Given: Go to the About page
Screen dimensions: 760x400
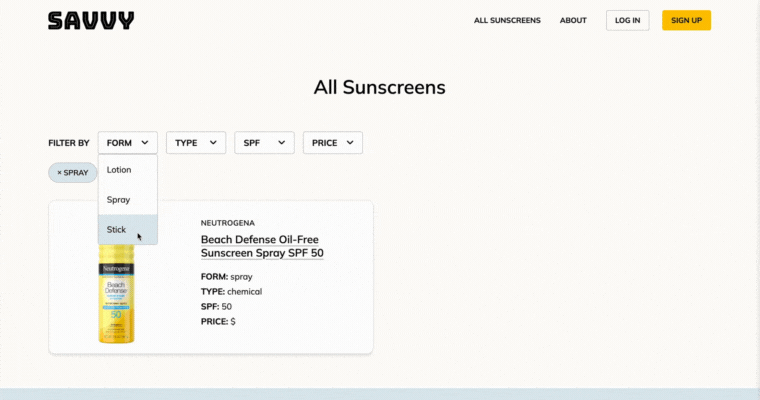Looking at the screenshot, I should (x=573, y=20).
